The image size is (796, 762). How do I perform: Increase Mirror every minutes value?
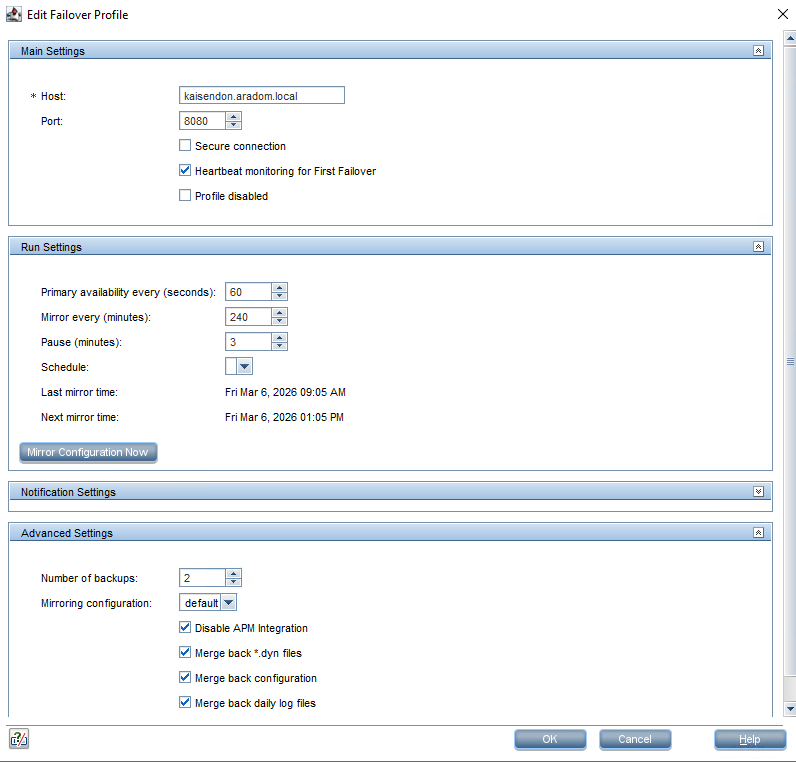tap(280, 313)
